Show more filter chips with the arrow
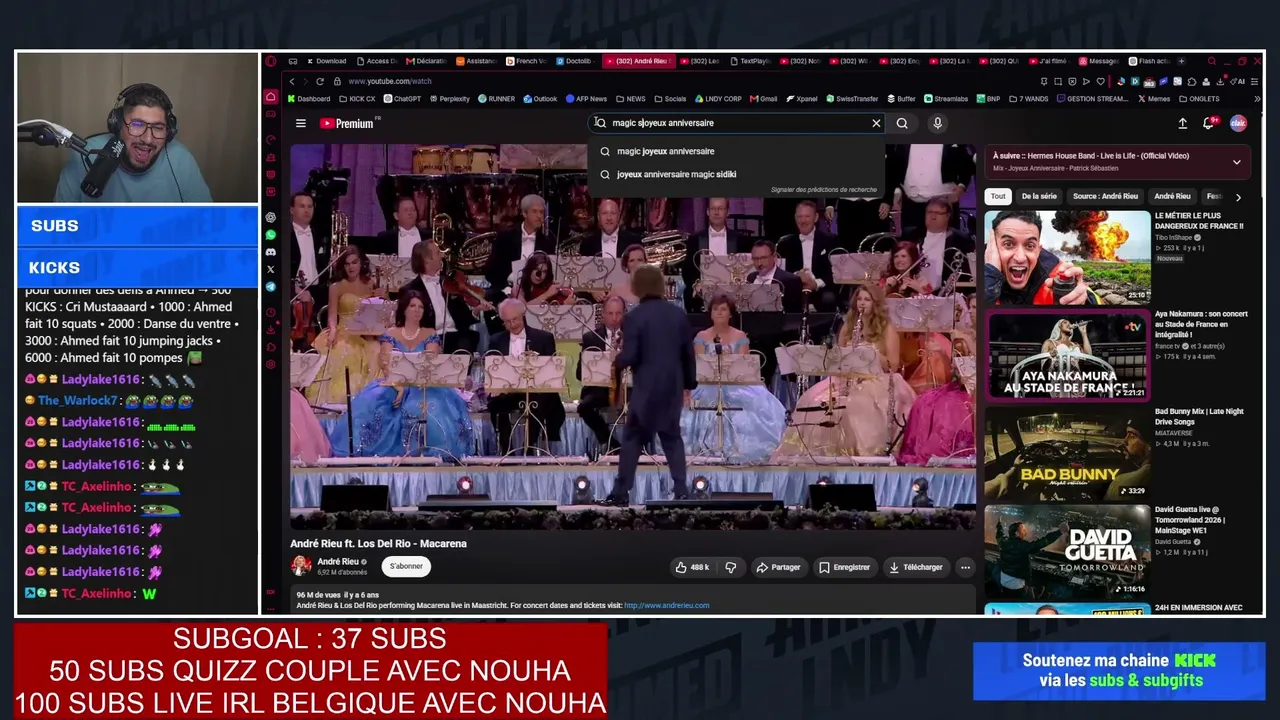Viewport: 1280px width, 720px height. [1238, 197]
